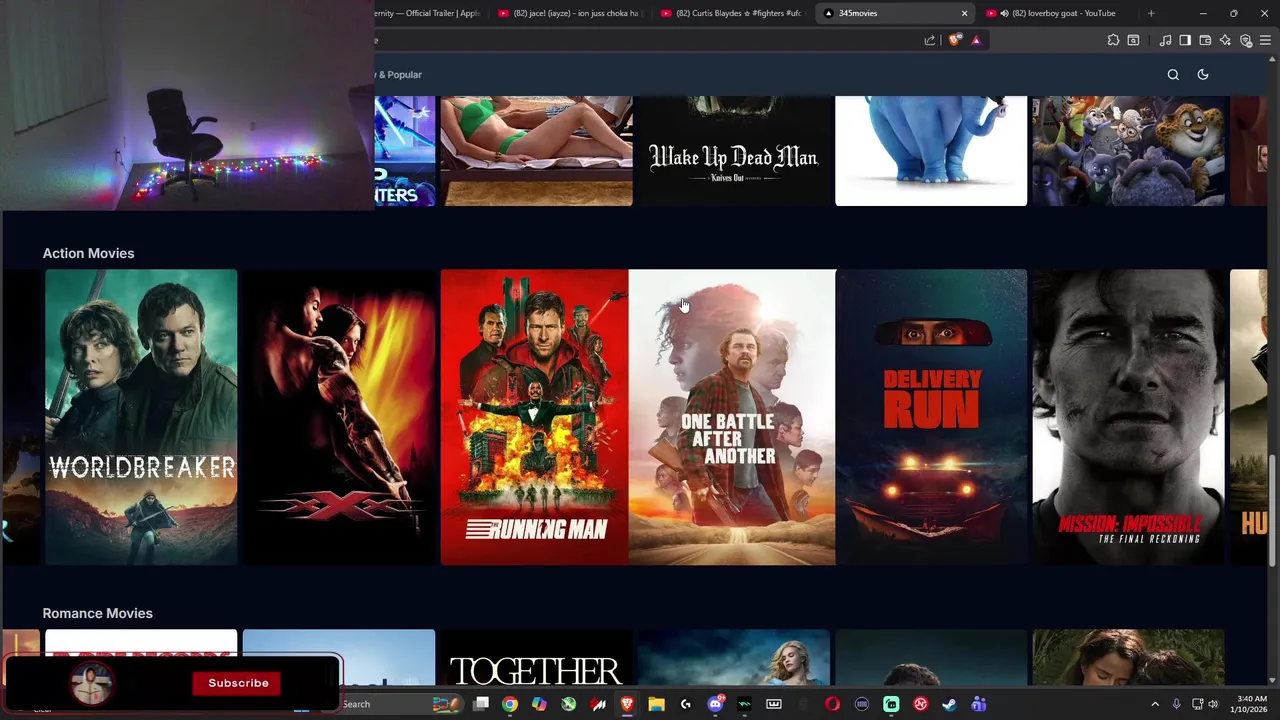1280x720 pixels.
Task: Click the tab search icon in toolbar
Action: [1133, 40]
